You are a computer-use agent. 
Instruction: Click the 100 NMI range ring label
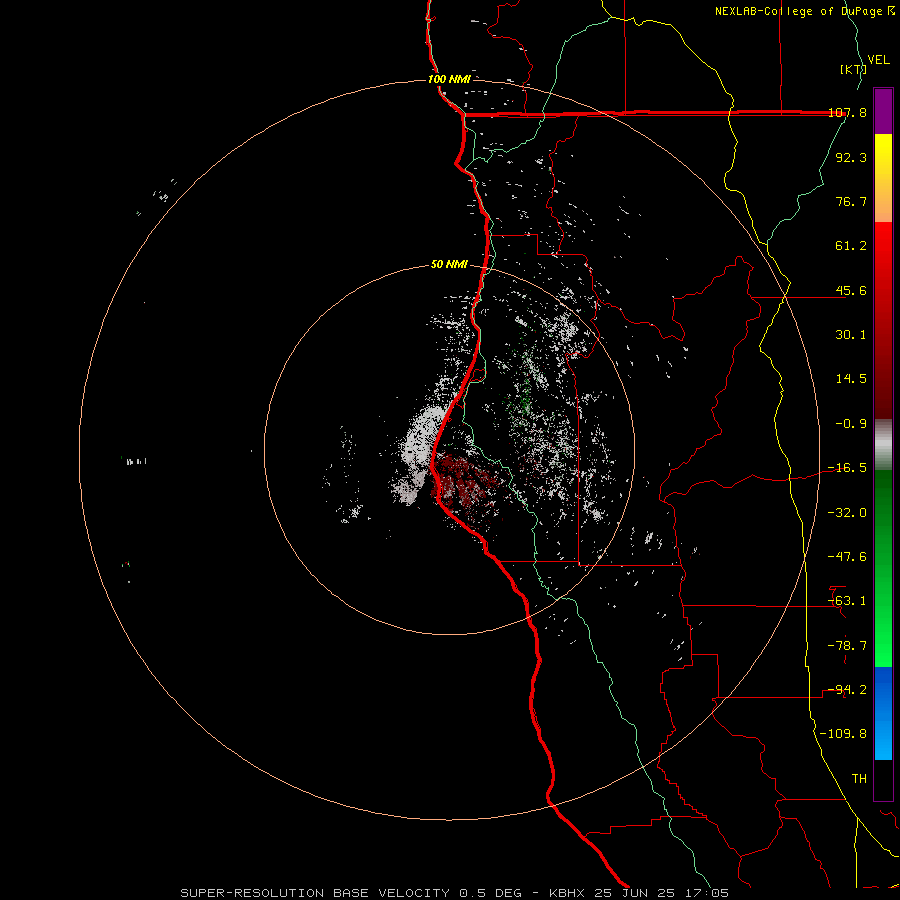pyautogui.click(x=449, y=79)
